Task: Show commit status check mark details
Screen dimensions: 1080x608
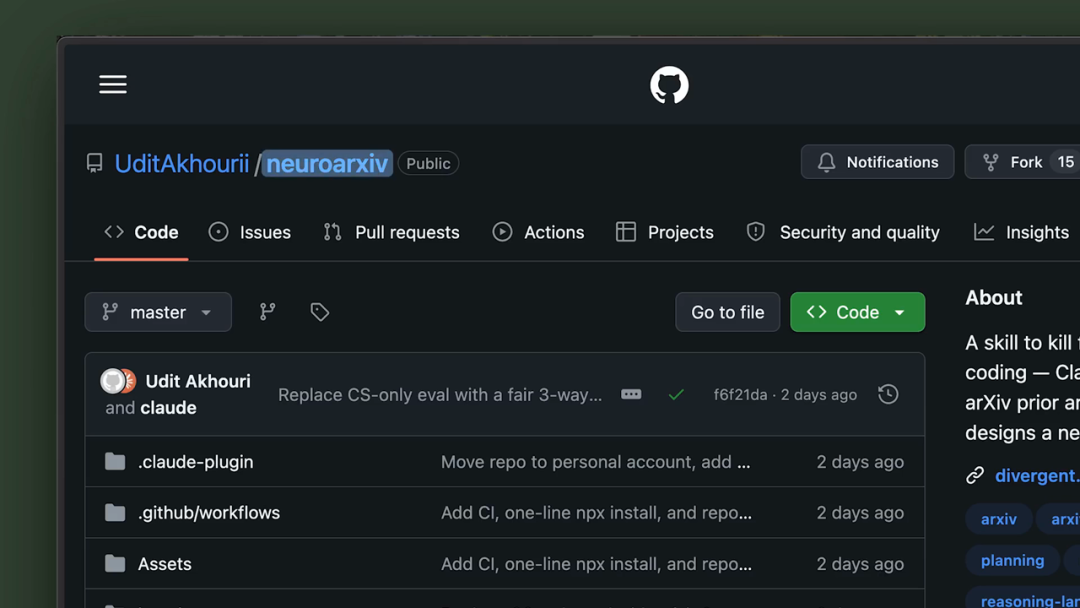Action: [x=676, y=395]
